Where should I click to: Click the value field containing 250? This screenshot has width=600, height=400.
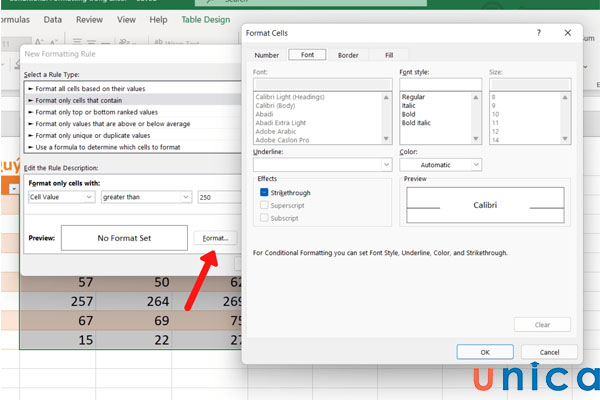215,198
